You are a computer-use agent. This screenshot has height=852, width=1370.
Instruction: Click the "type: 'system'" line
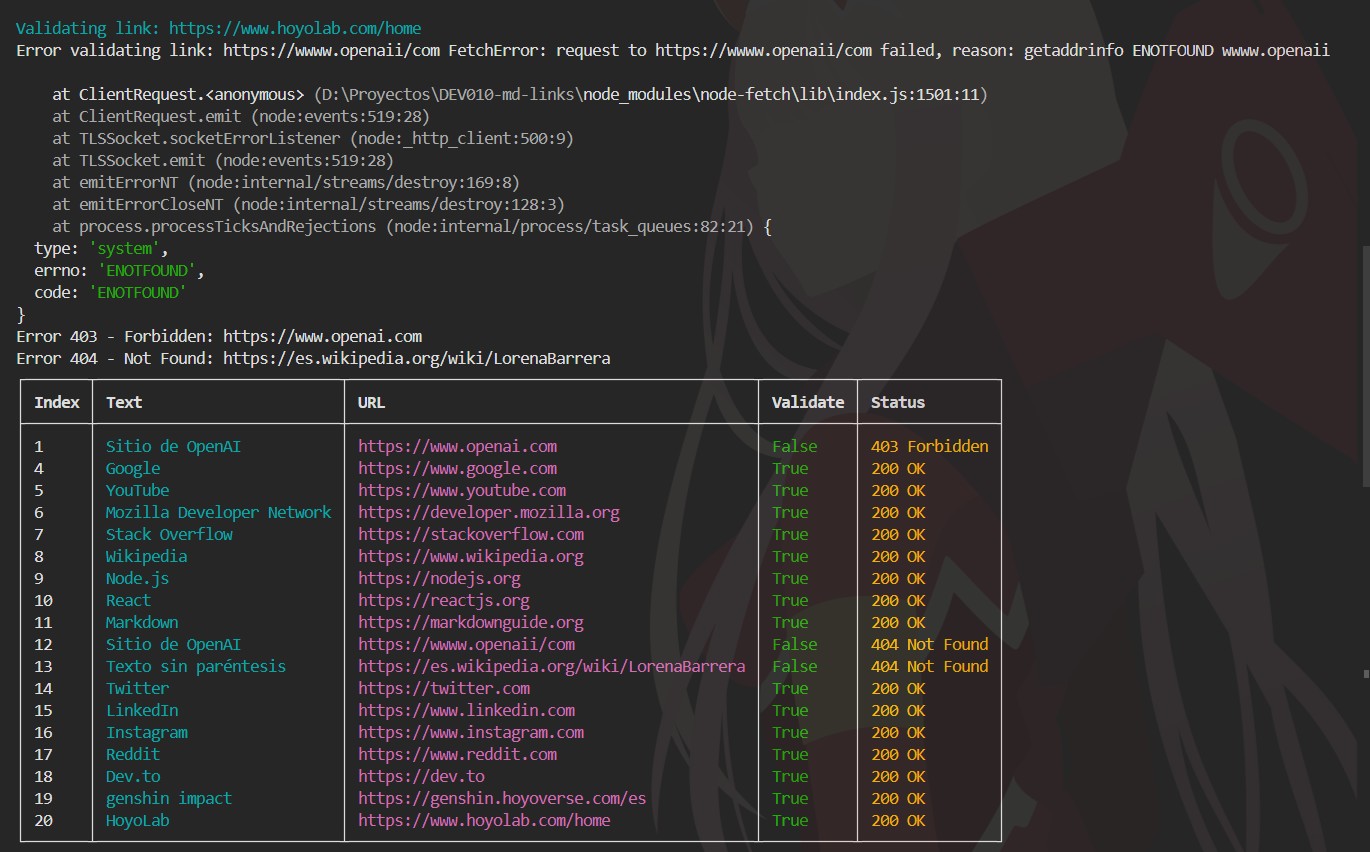coord(102,248)
